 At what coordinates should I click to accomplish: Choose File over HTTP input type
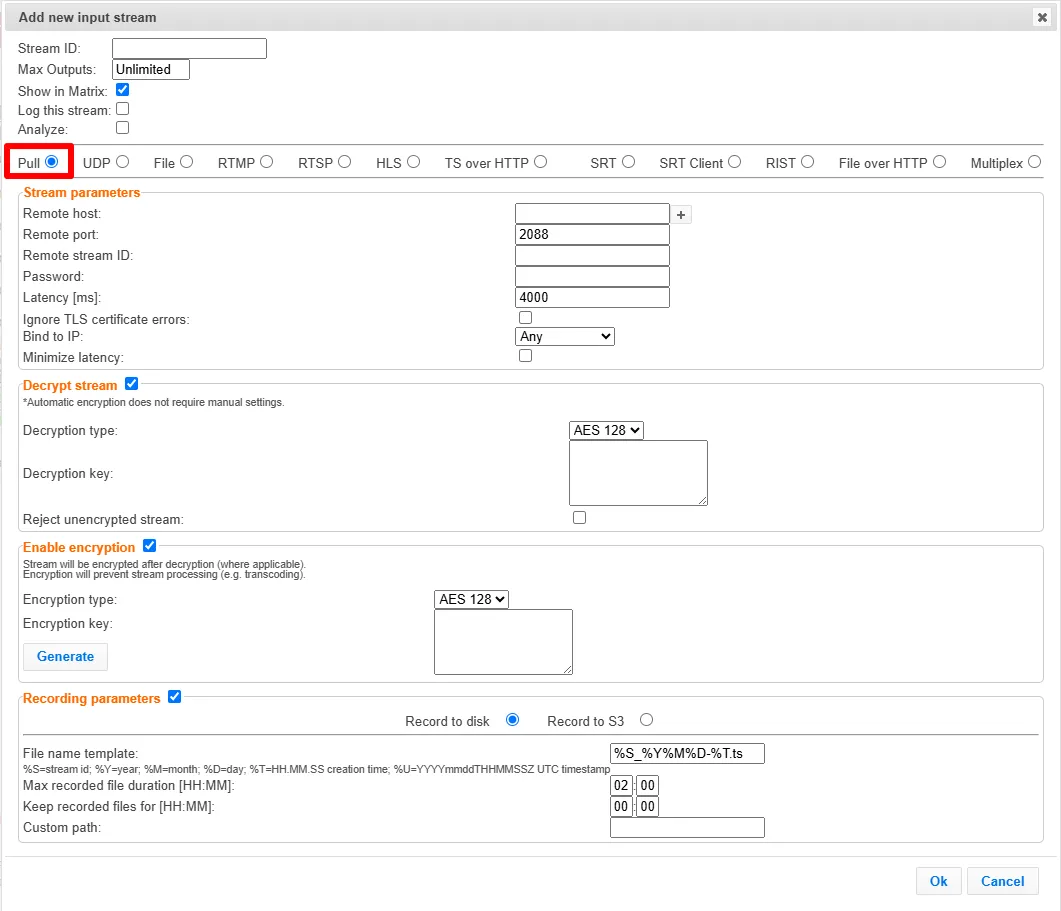point(939,162)
